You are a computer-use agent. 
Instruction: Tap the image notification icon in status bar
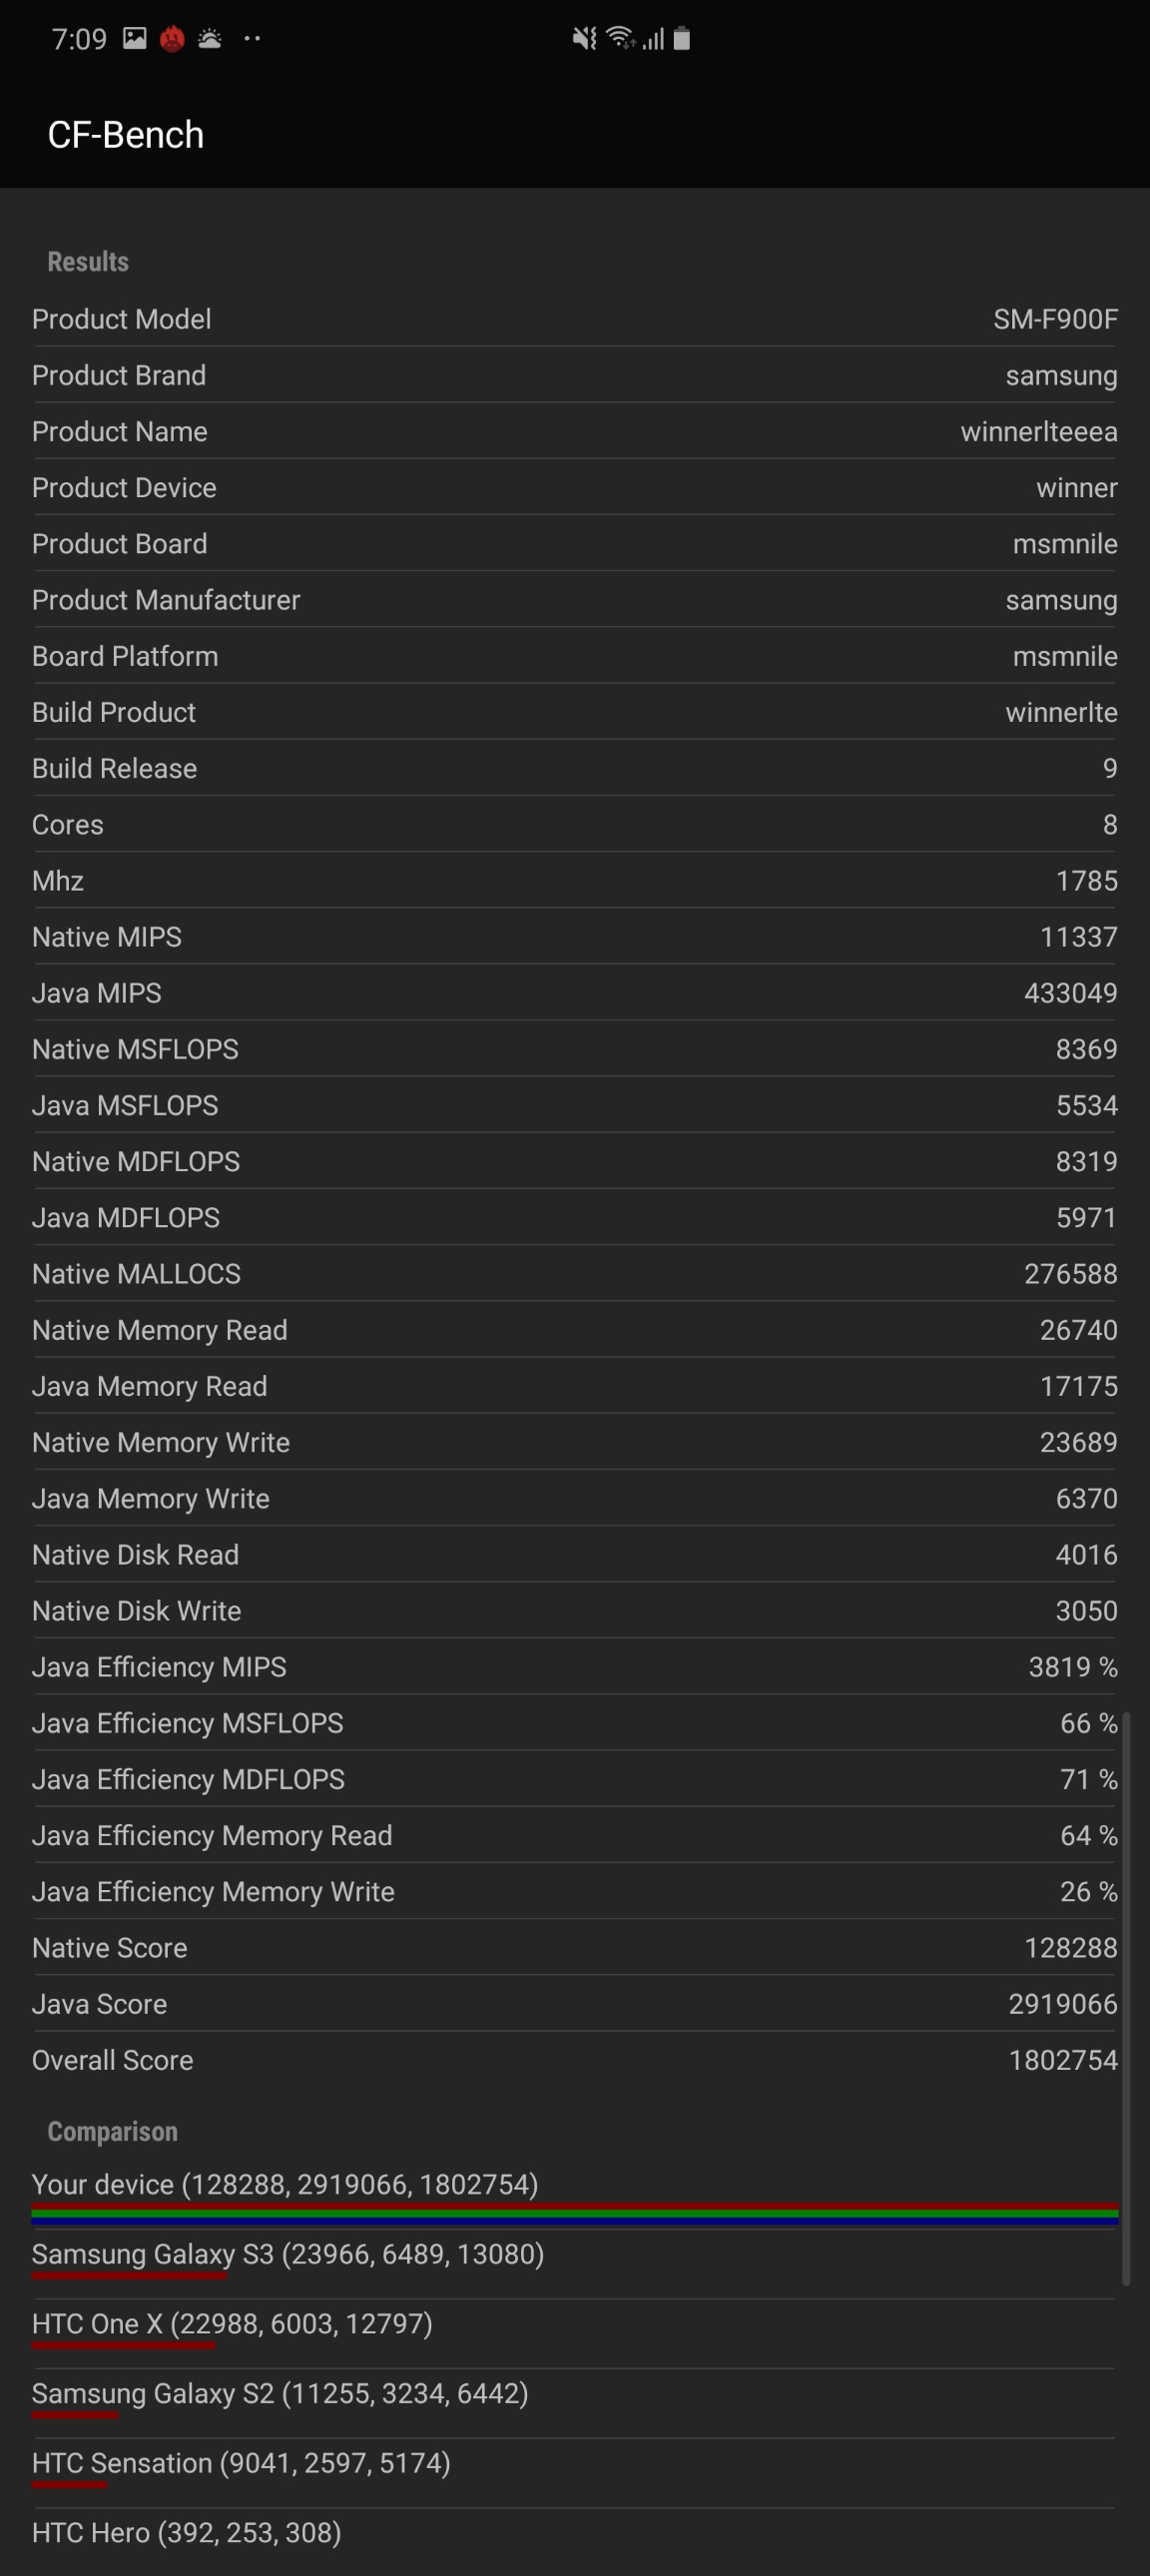click(134, 39)
